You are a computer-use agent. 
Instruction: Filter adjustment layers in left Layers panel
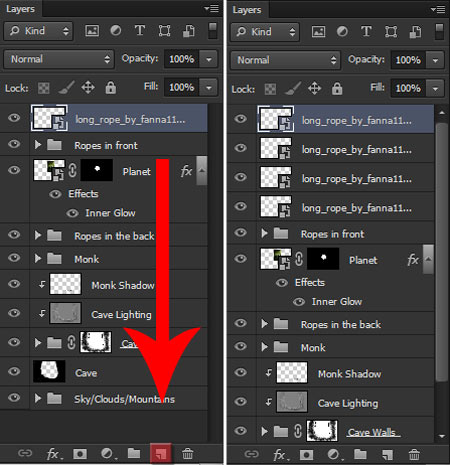pos(116,31)
